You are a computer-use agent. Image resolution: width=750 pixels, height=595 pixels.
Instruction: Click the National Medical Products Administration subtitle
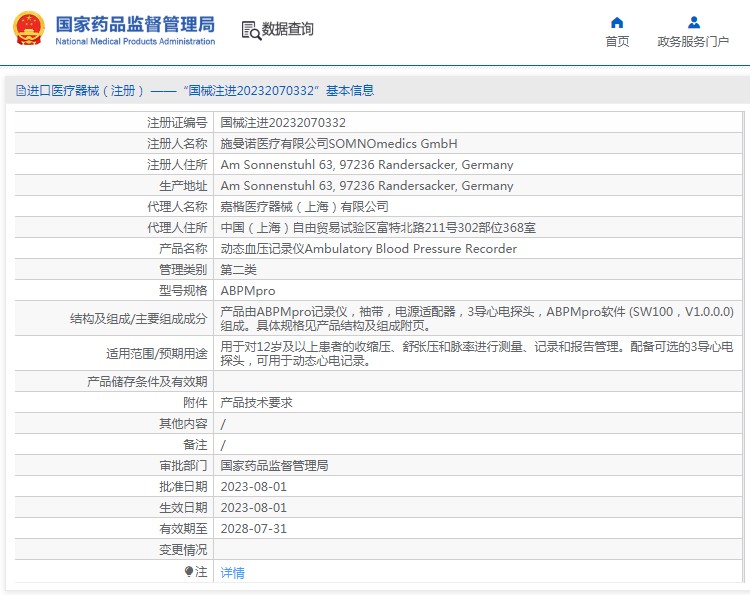(x=135, y=42)
